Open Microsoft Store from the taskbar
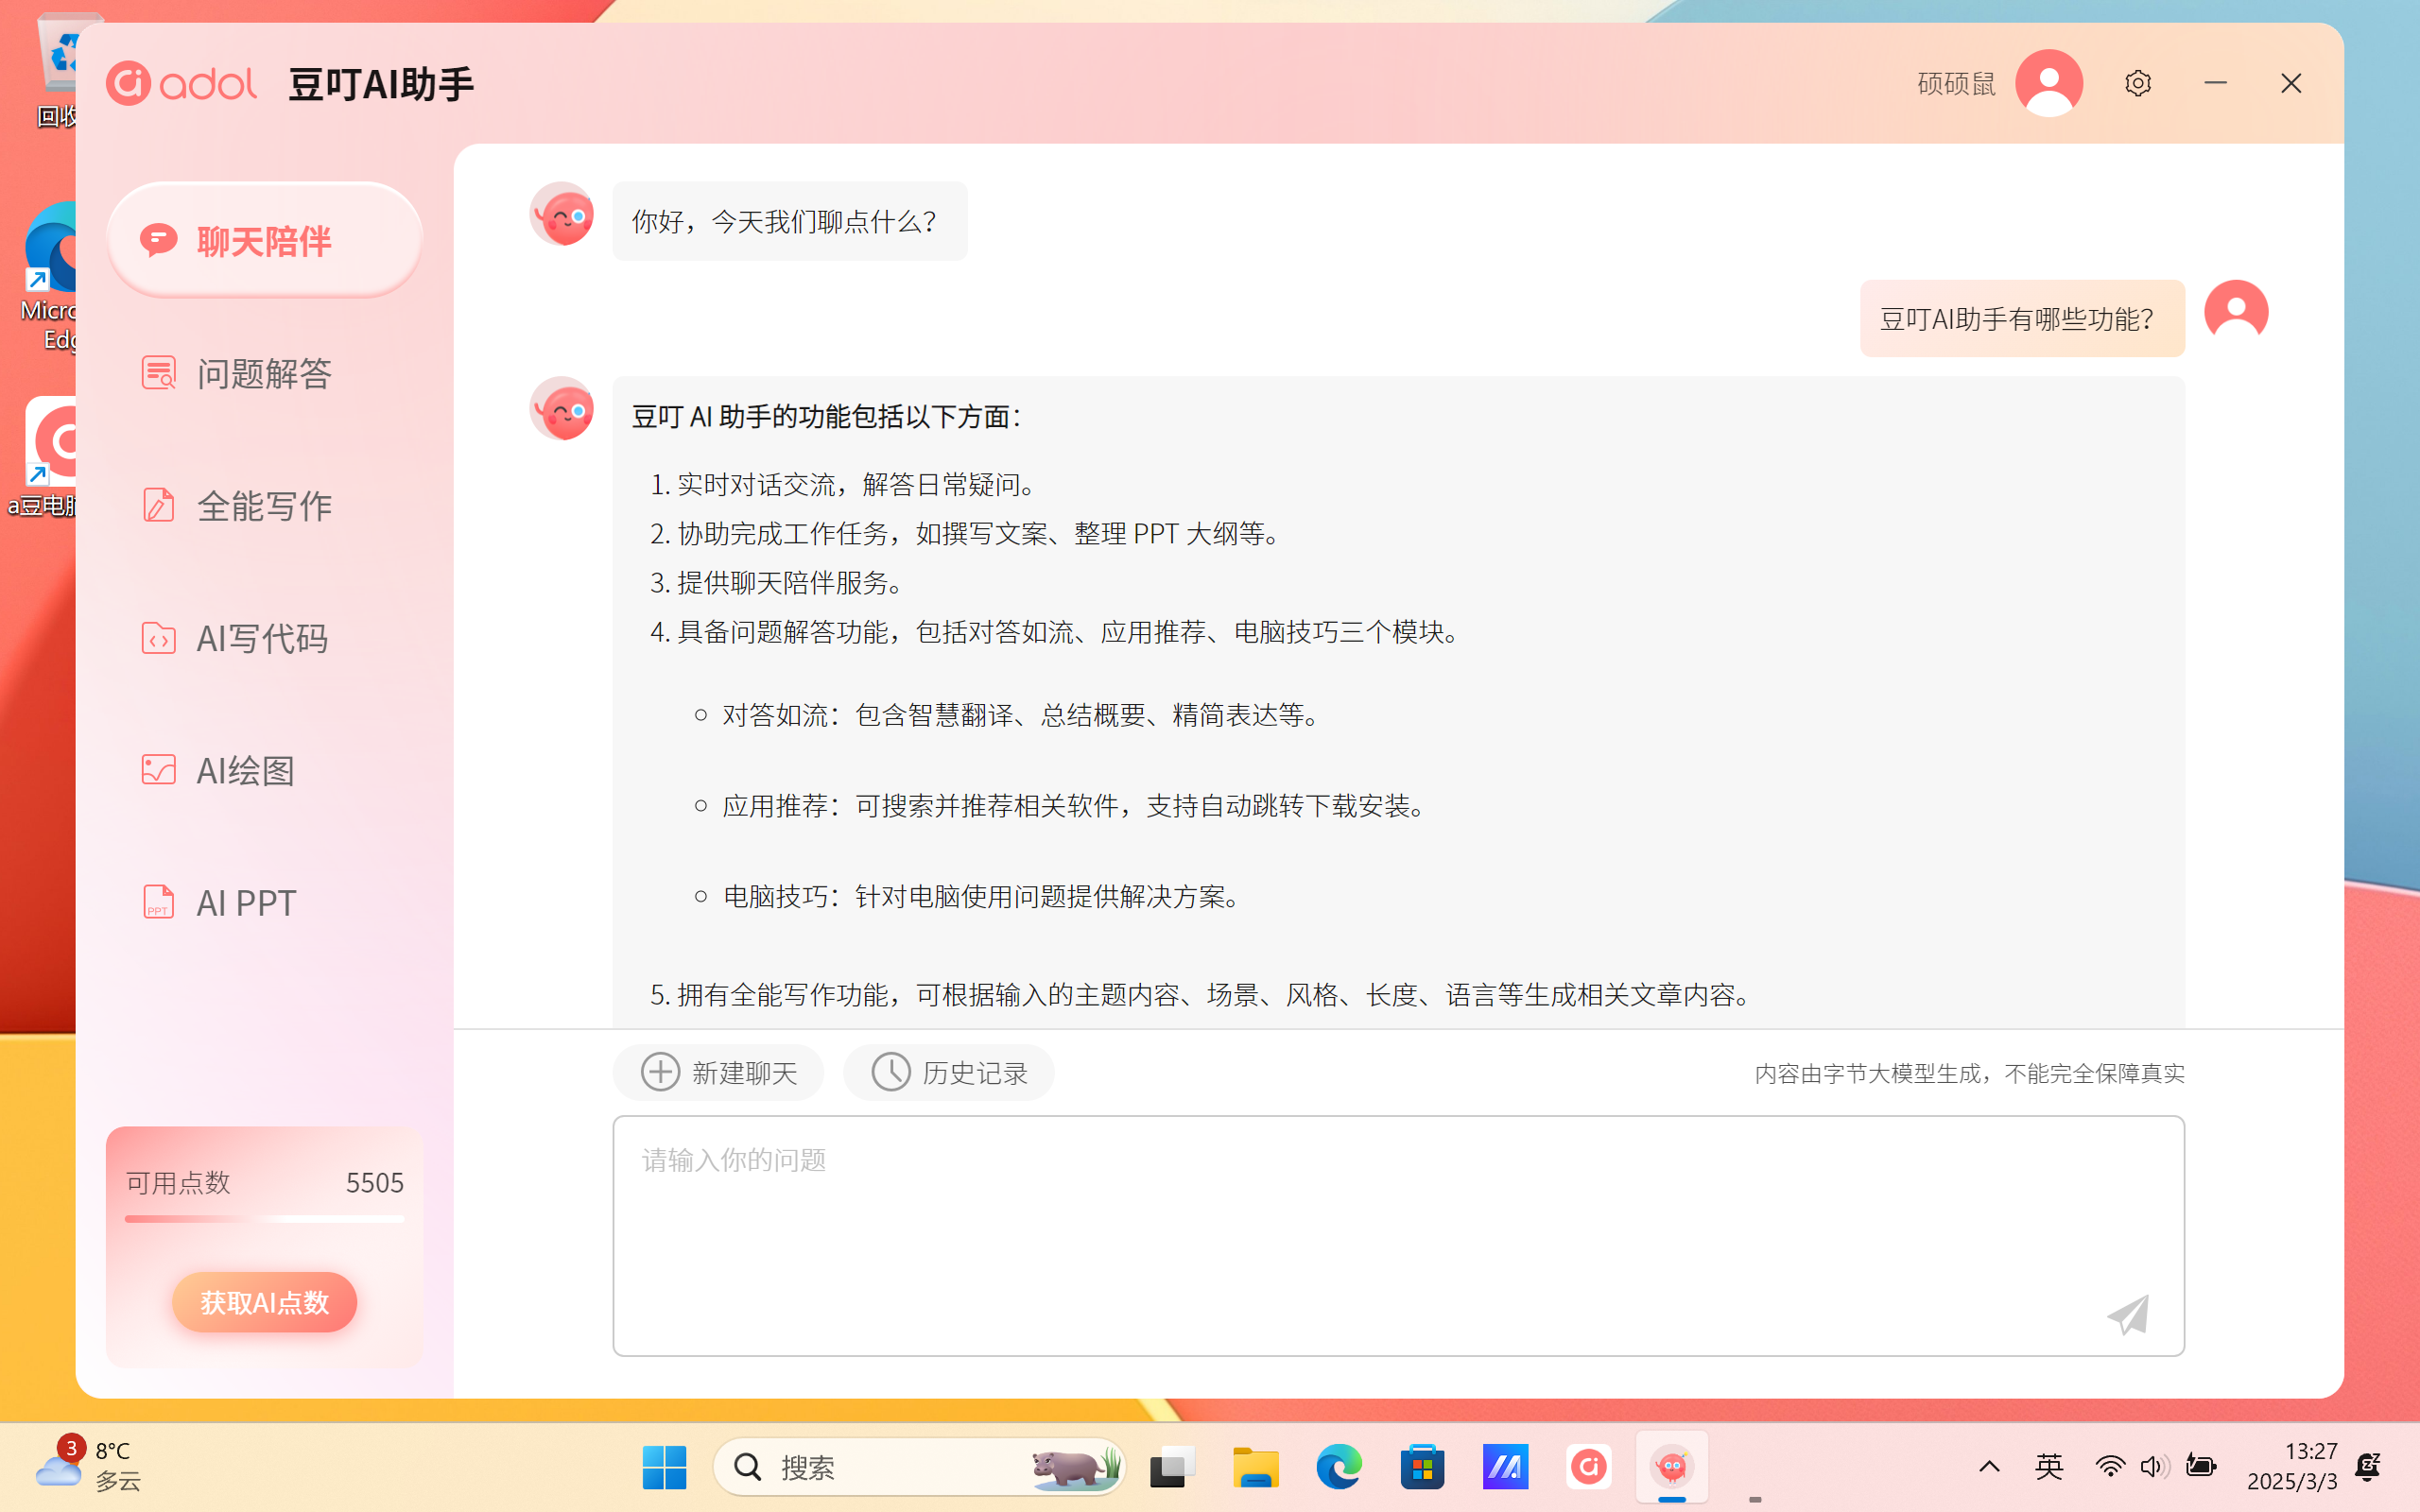This screenshot has height=1512, width=2420. 1422,1467
